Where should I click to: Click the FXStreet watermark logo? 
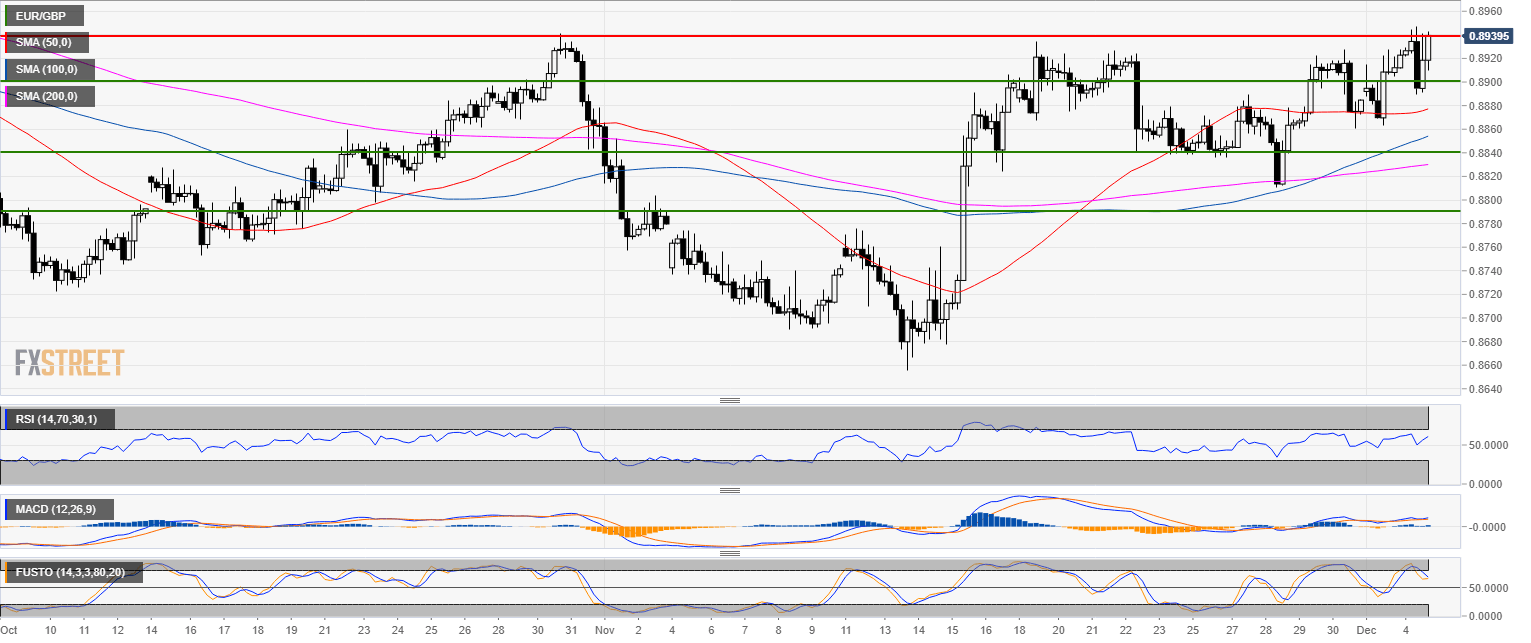coord(70,362)
